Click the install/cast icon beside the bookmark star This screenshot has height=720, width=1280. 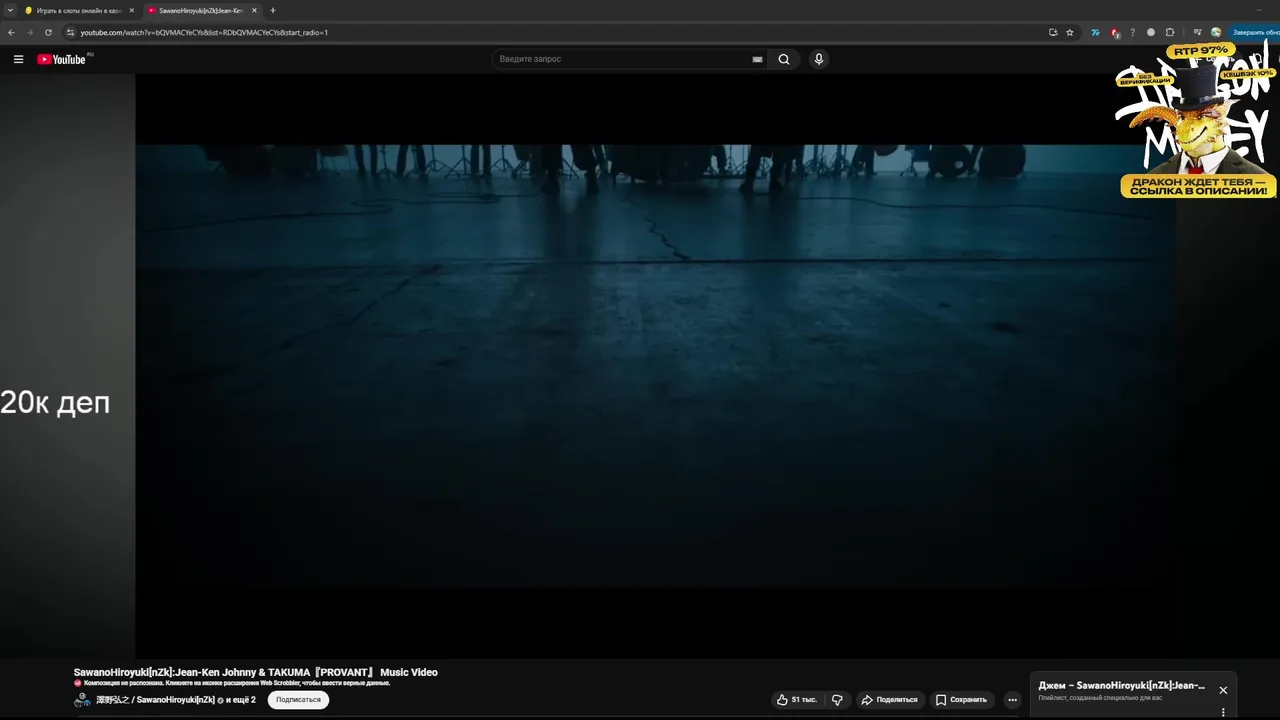(1053, 32)
